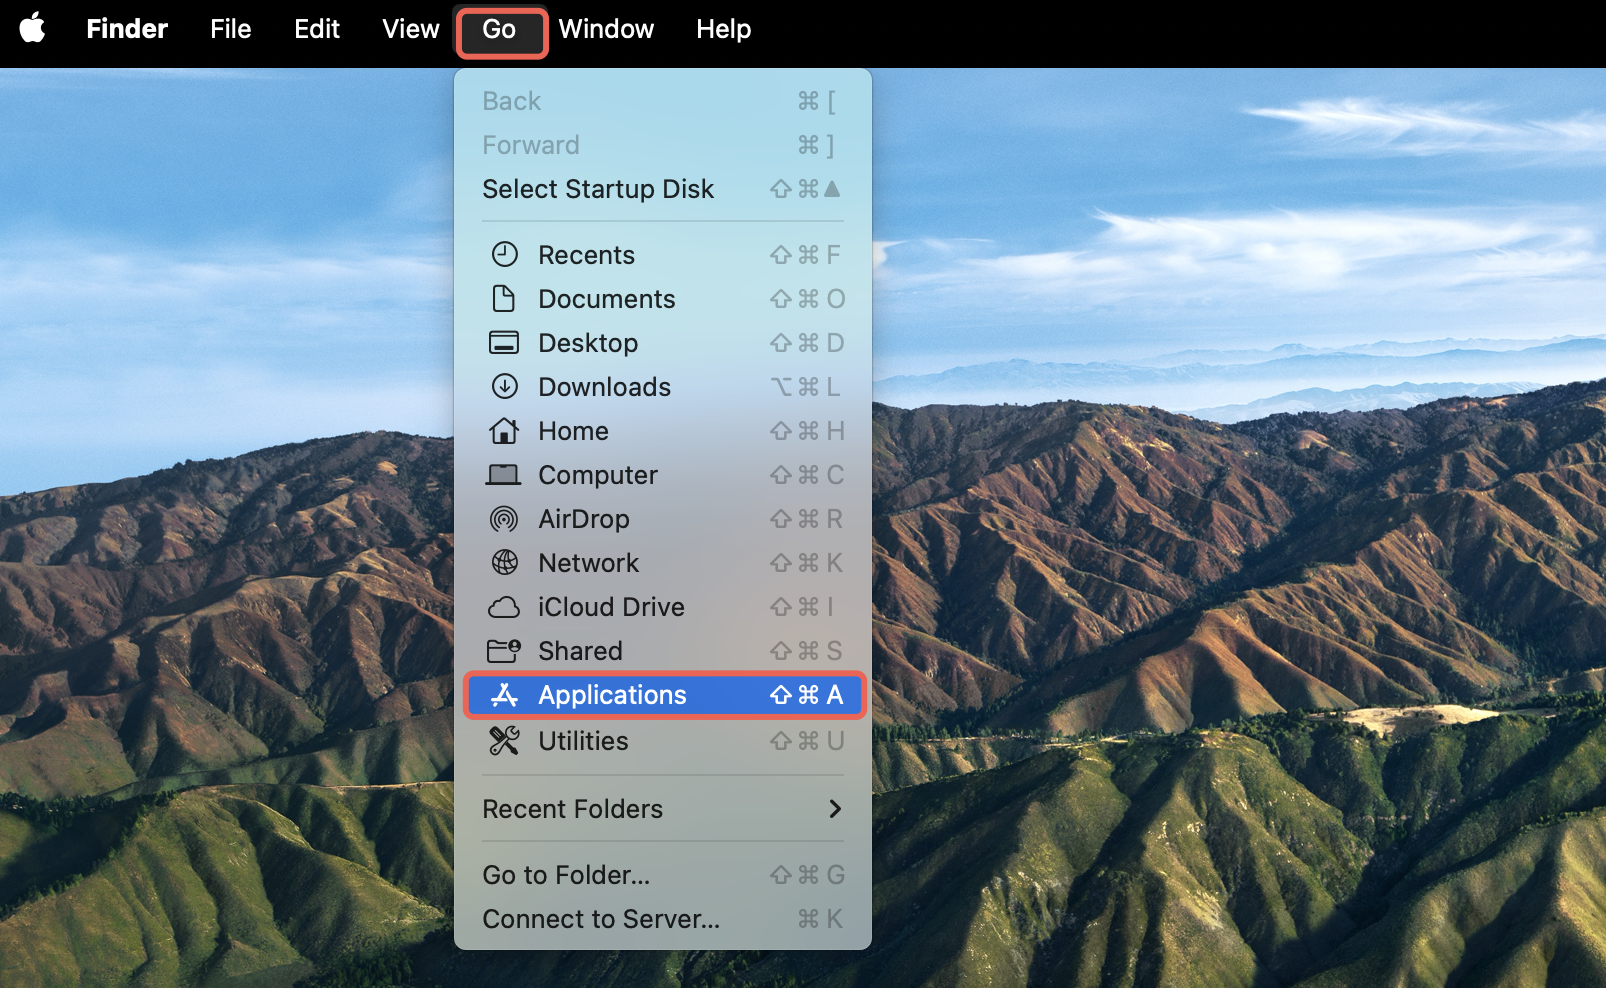This screenshot has width=1606, height=988.
Task: Open the Window menu
Action: click(x=606, y=29)
